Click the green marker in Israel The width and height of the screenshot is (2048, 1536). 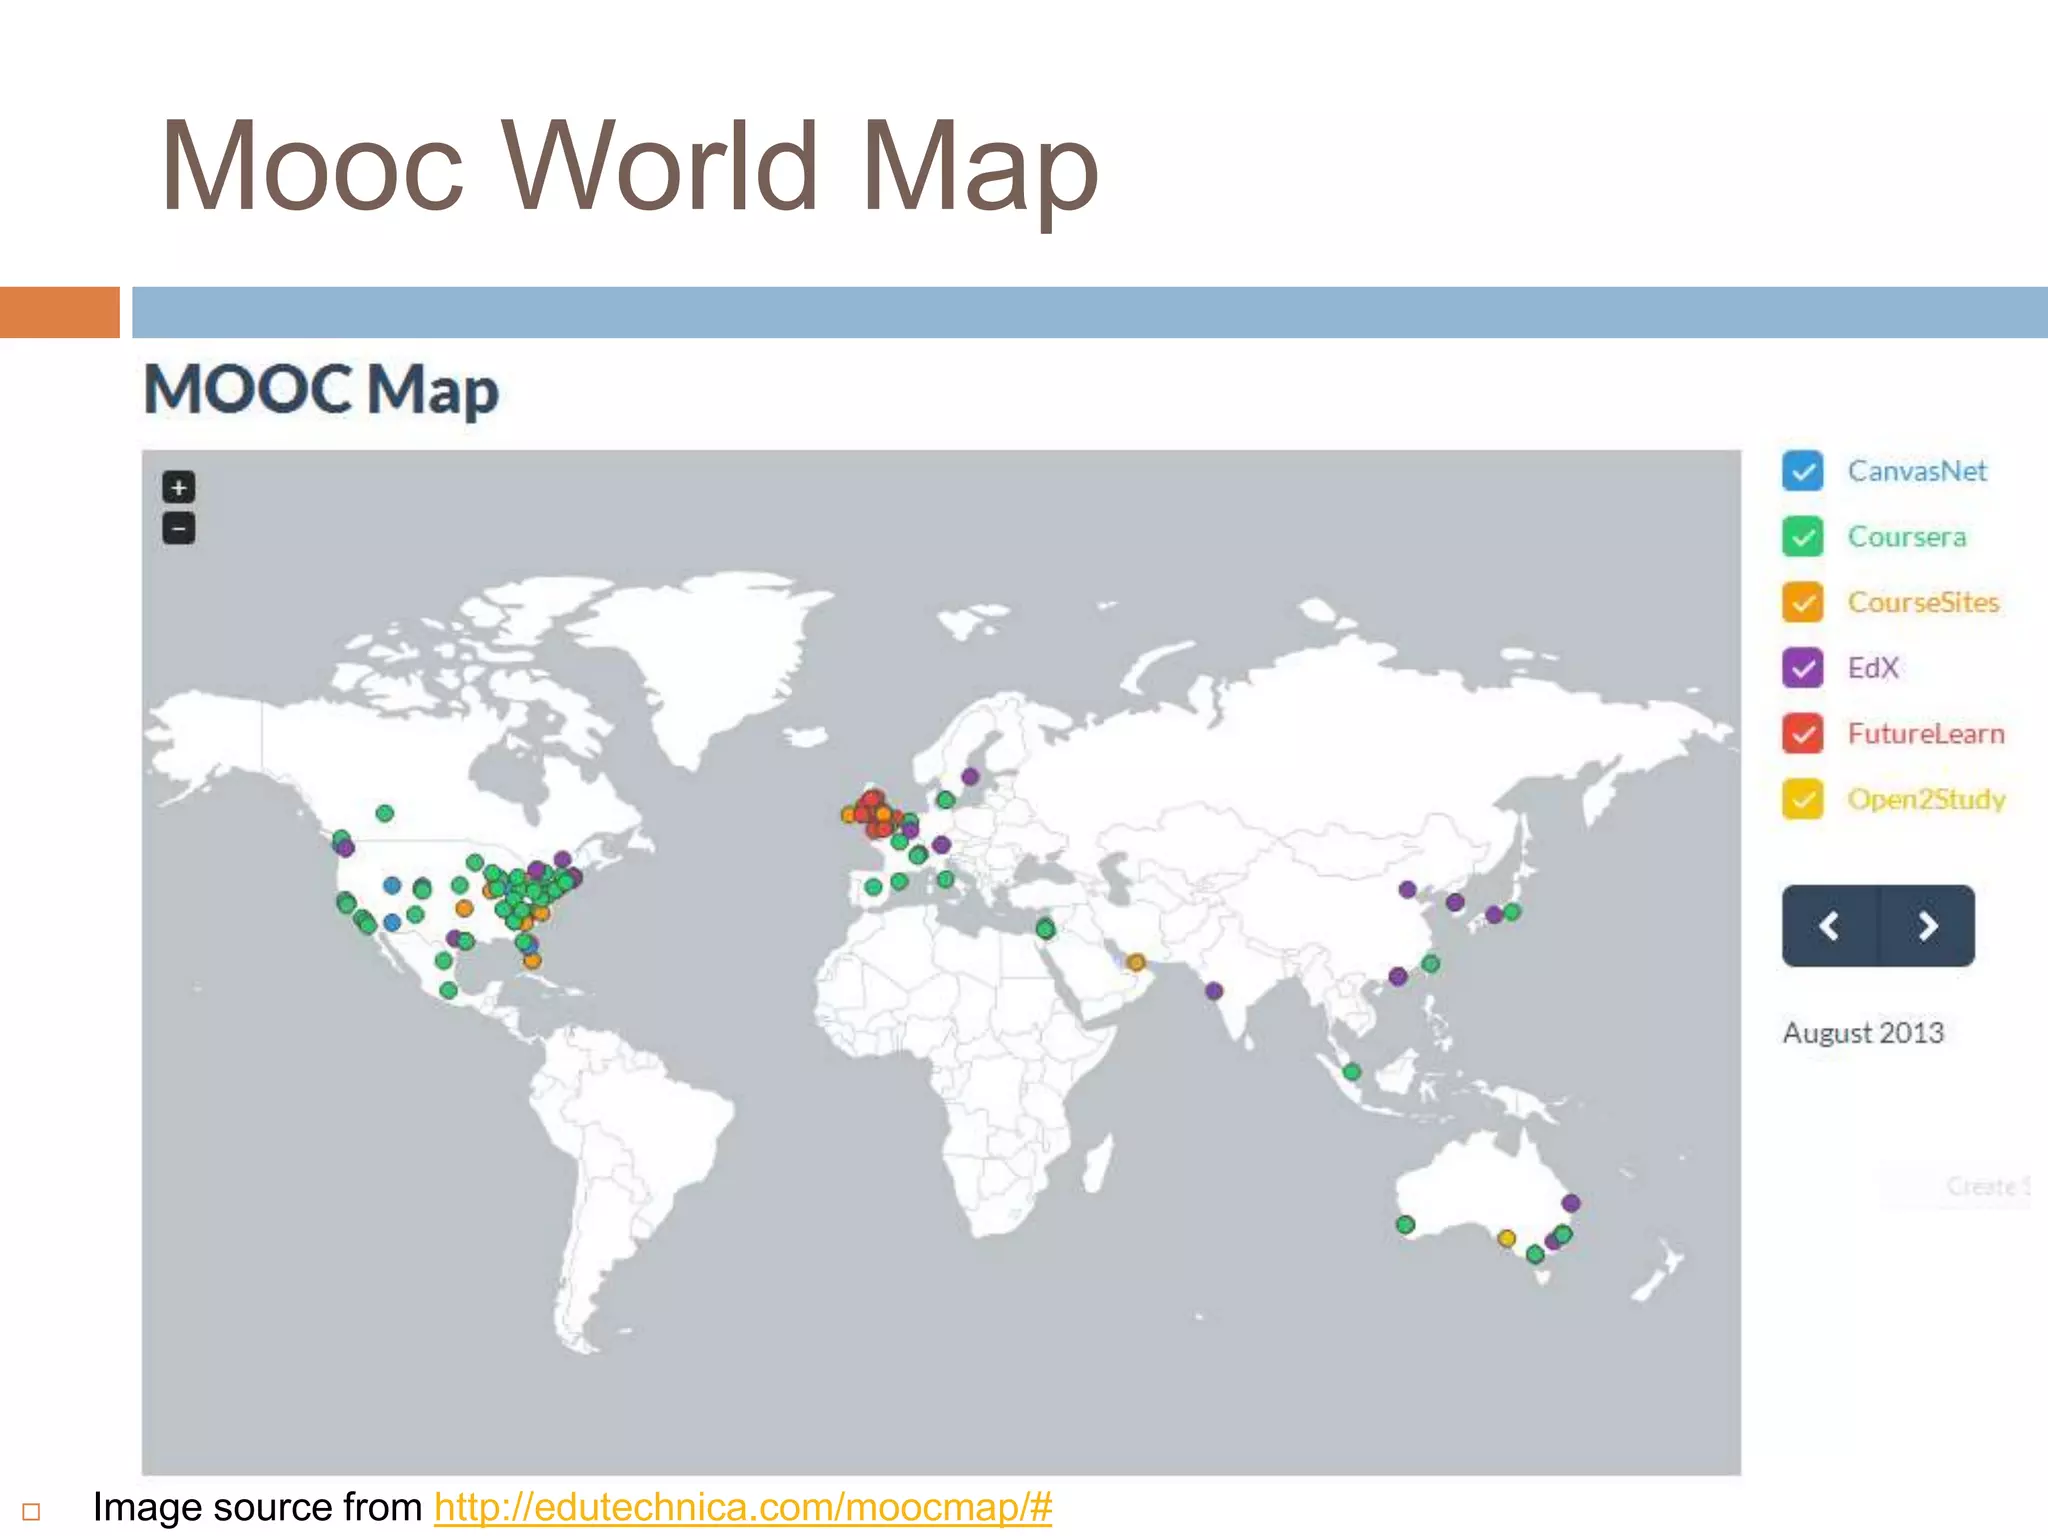pos(1045,929)
